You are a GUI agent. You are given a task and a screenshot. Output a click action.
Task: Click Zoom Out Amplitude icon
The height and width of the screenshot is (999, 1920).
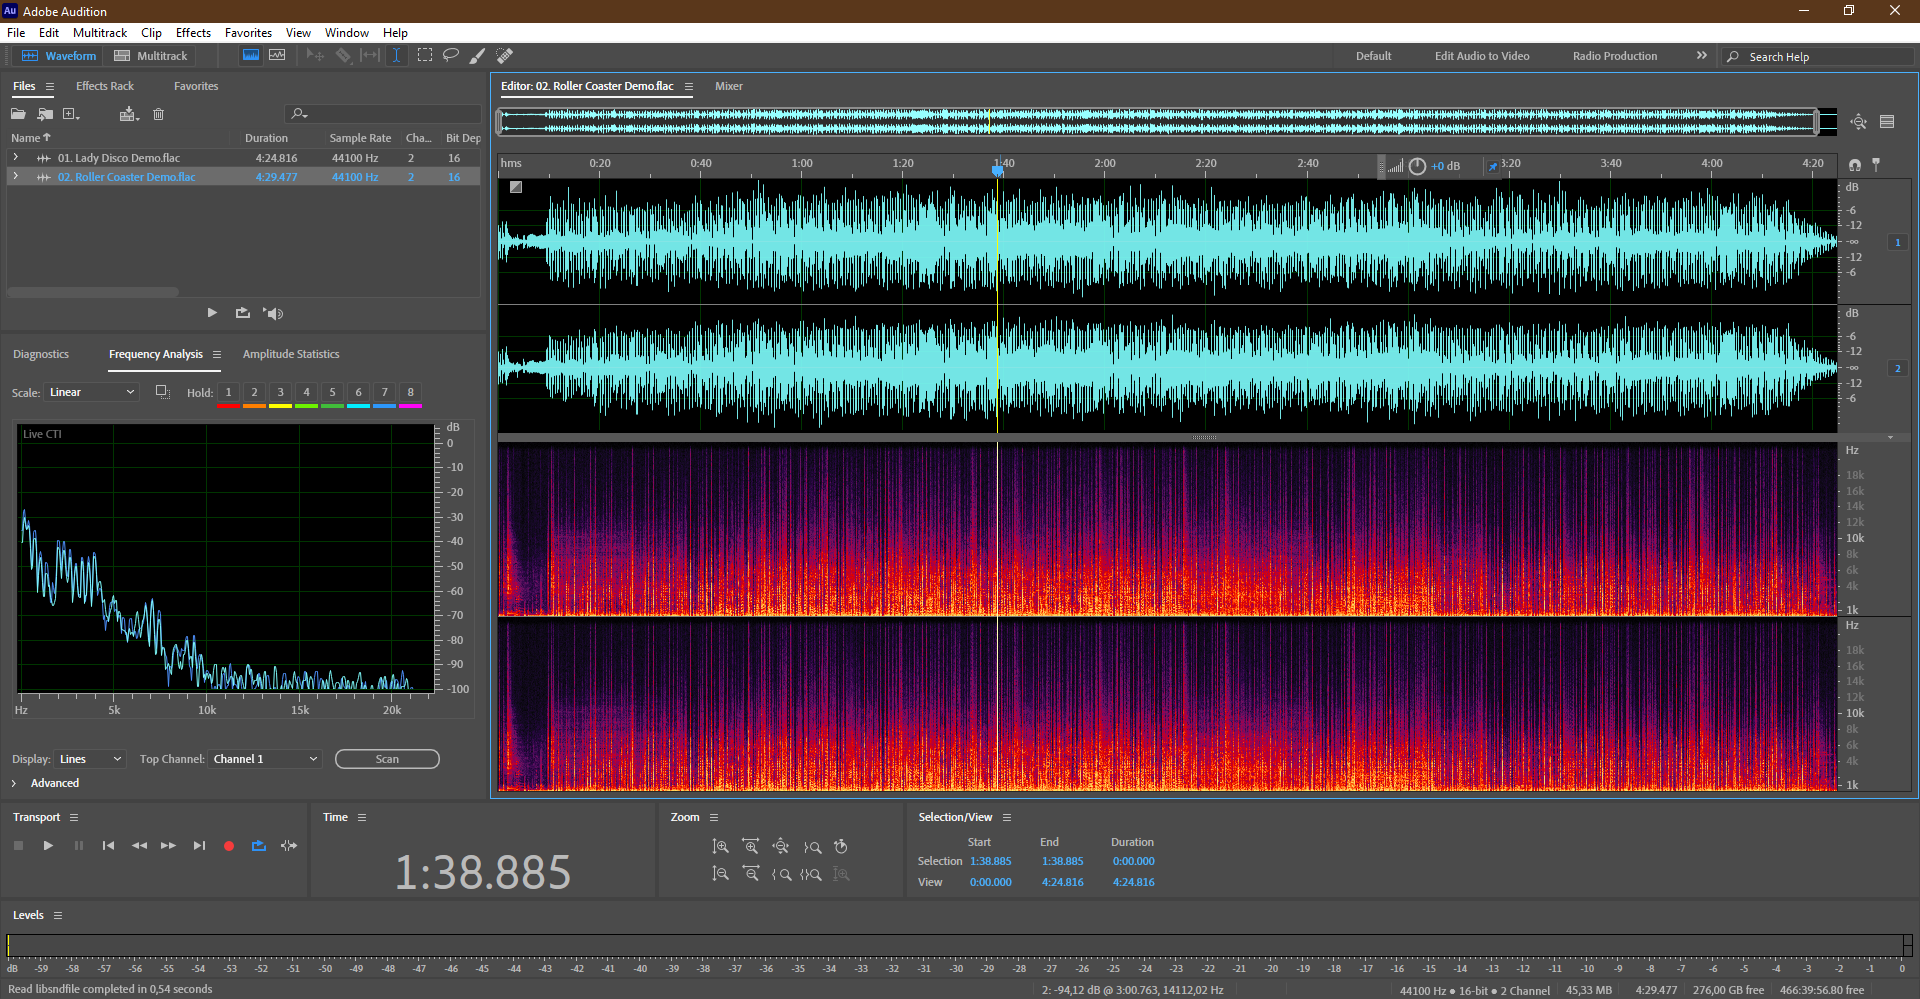[720, 874]
